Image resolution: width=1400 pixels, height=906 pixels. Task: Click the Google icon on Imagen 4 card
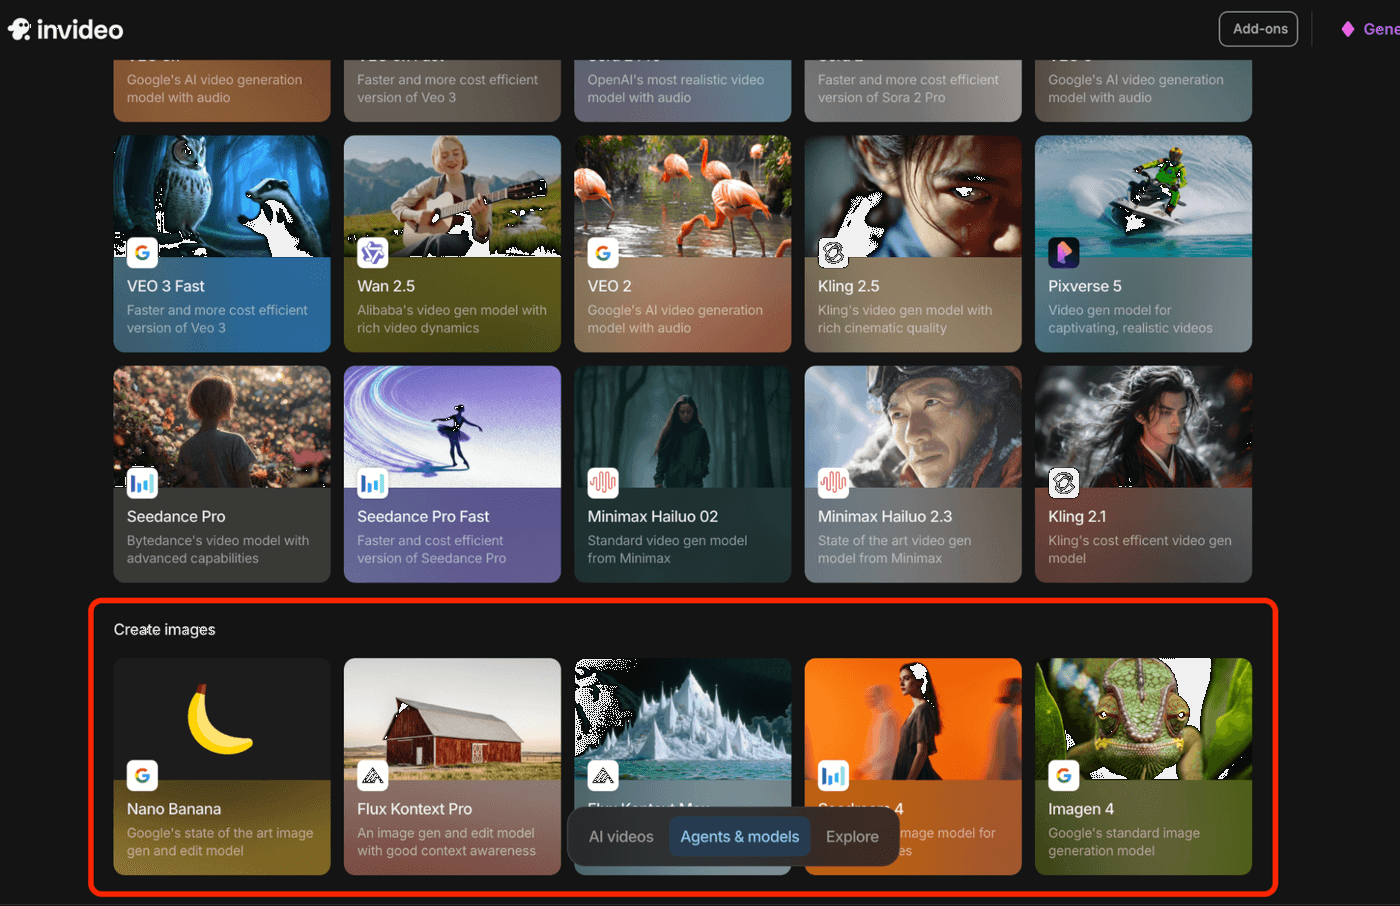click(x=1063, y=775)
